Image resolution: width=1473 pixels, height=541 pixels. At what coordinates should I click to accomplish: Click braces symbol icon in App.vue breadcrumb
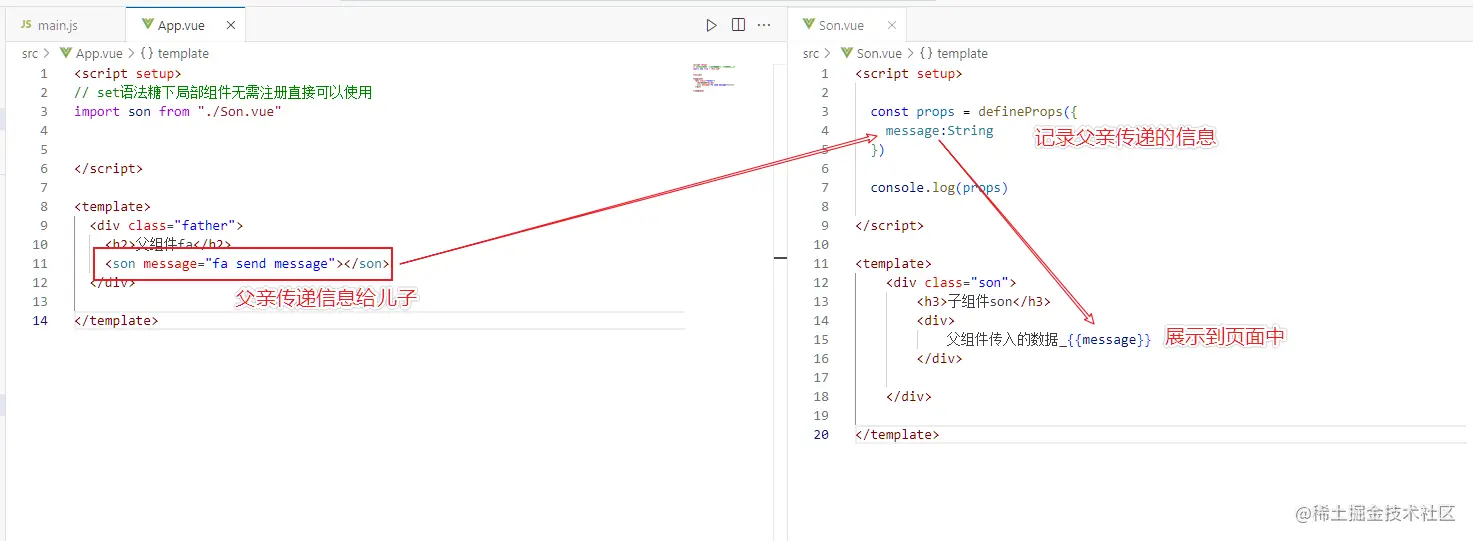pos(147,54)
